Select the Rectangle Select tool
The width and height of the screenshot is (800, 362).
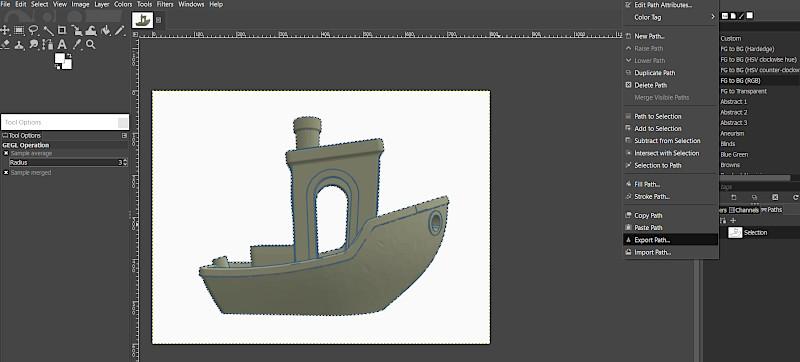pos(19,31)
